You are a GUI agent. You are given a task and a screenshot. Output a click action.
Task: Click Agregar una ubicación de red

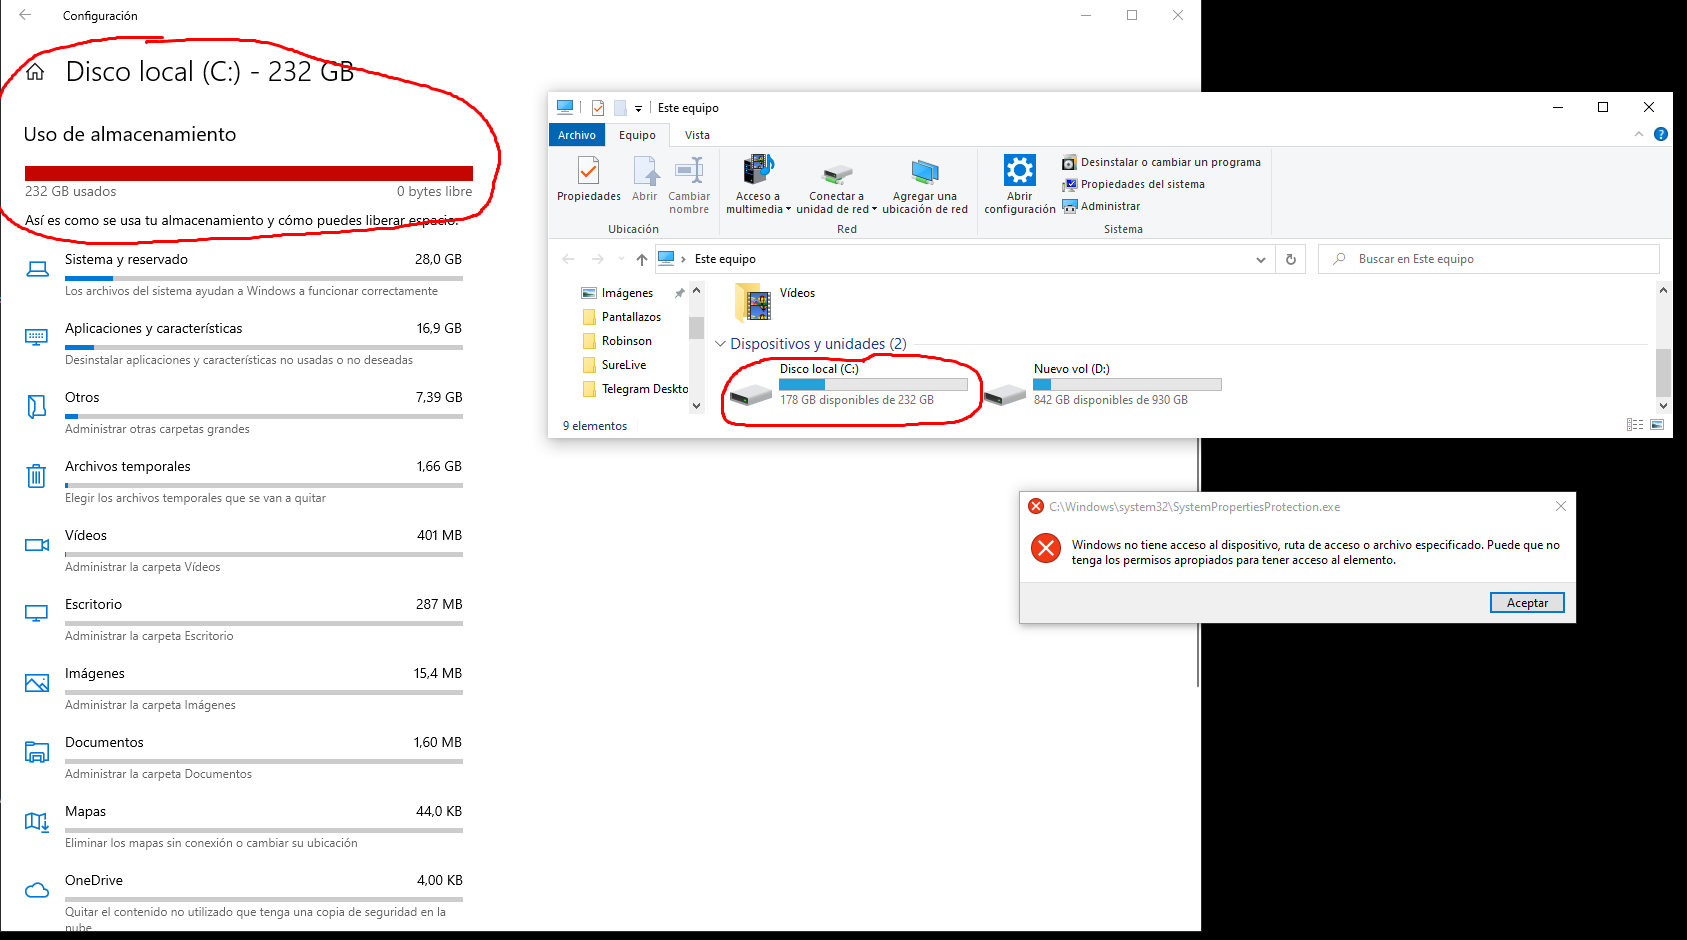[x=925, y=184]
